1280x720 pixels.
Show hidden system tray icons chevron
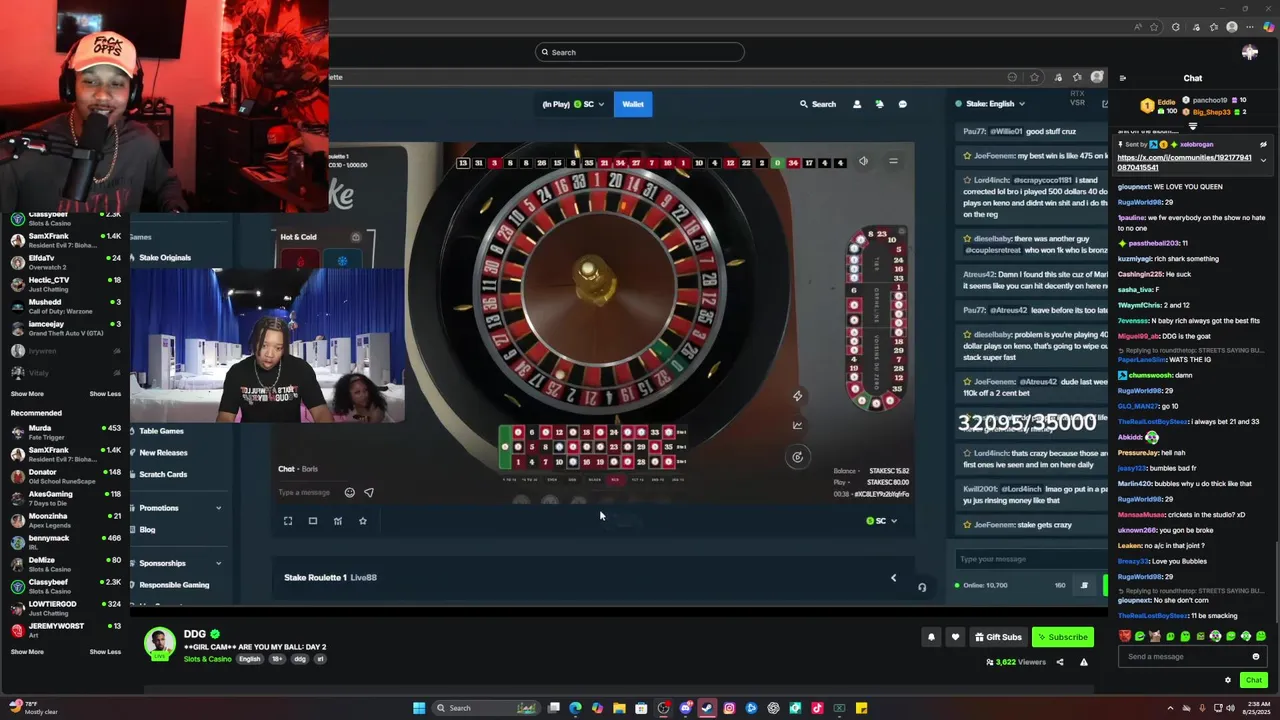tap(1170, 708)
